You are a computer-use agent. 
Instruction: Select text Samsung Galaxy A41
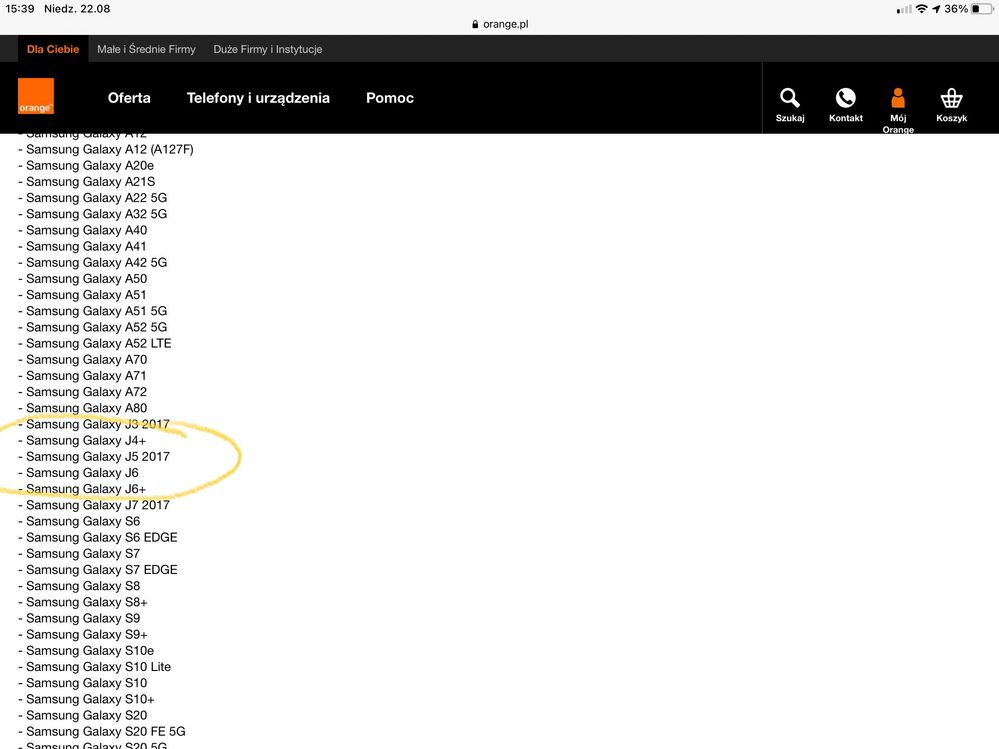tap(86, 246)
